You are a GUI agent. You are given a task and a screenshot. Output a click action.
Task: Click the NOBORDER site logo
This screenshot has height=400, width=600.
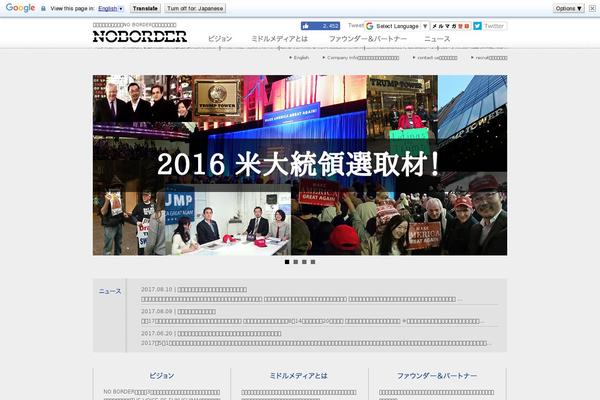point(140,36)
